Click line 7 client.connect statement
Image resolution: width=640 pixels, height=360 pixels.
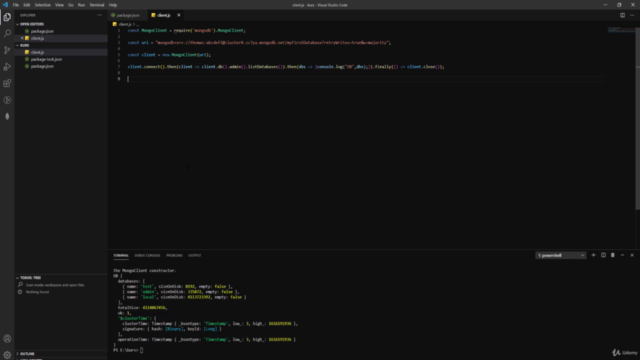coord(286,67)
